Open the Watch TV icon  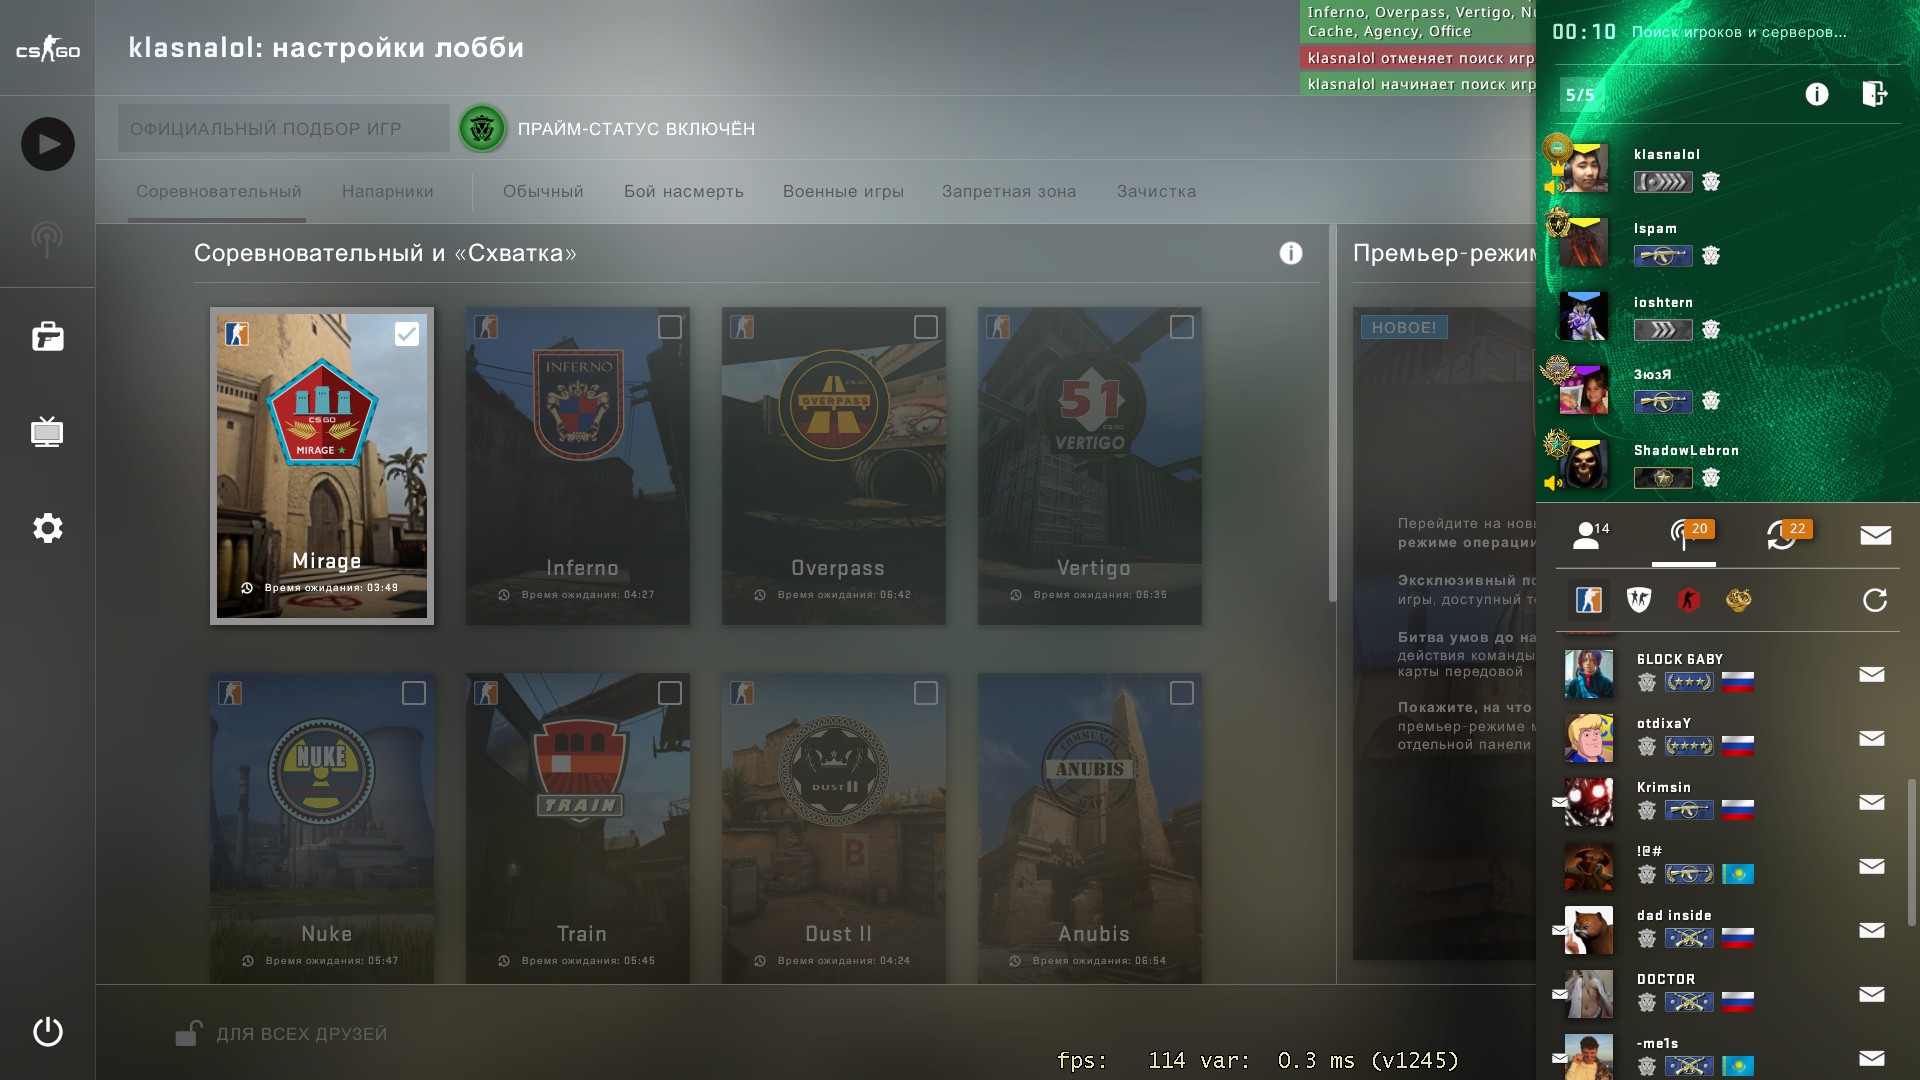tap(48, 432)
